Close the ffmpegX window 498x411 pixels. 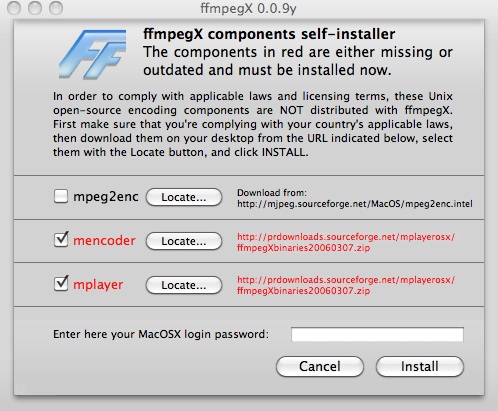point(14,8)
